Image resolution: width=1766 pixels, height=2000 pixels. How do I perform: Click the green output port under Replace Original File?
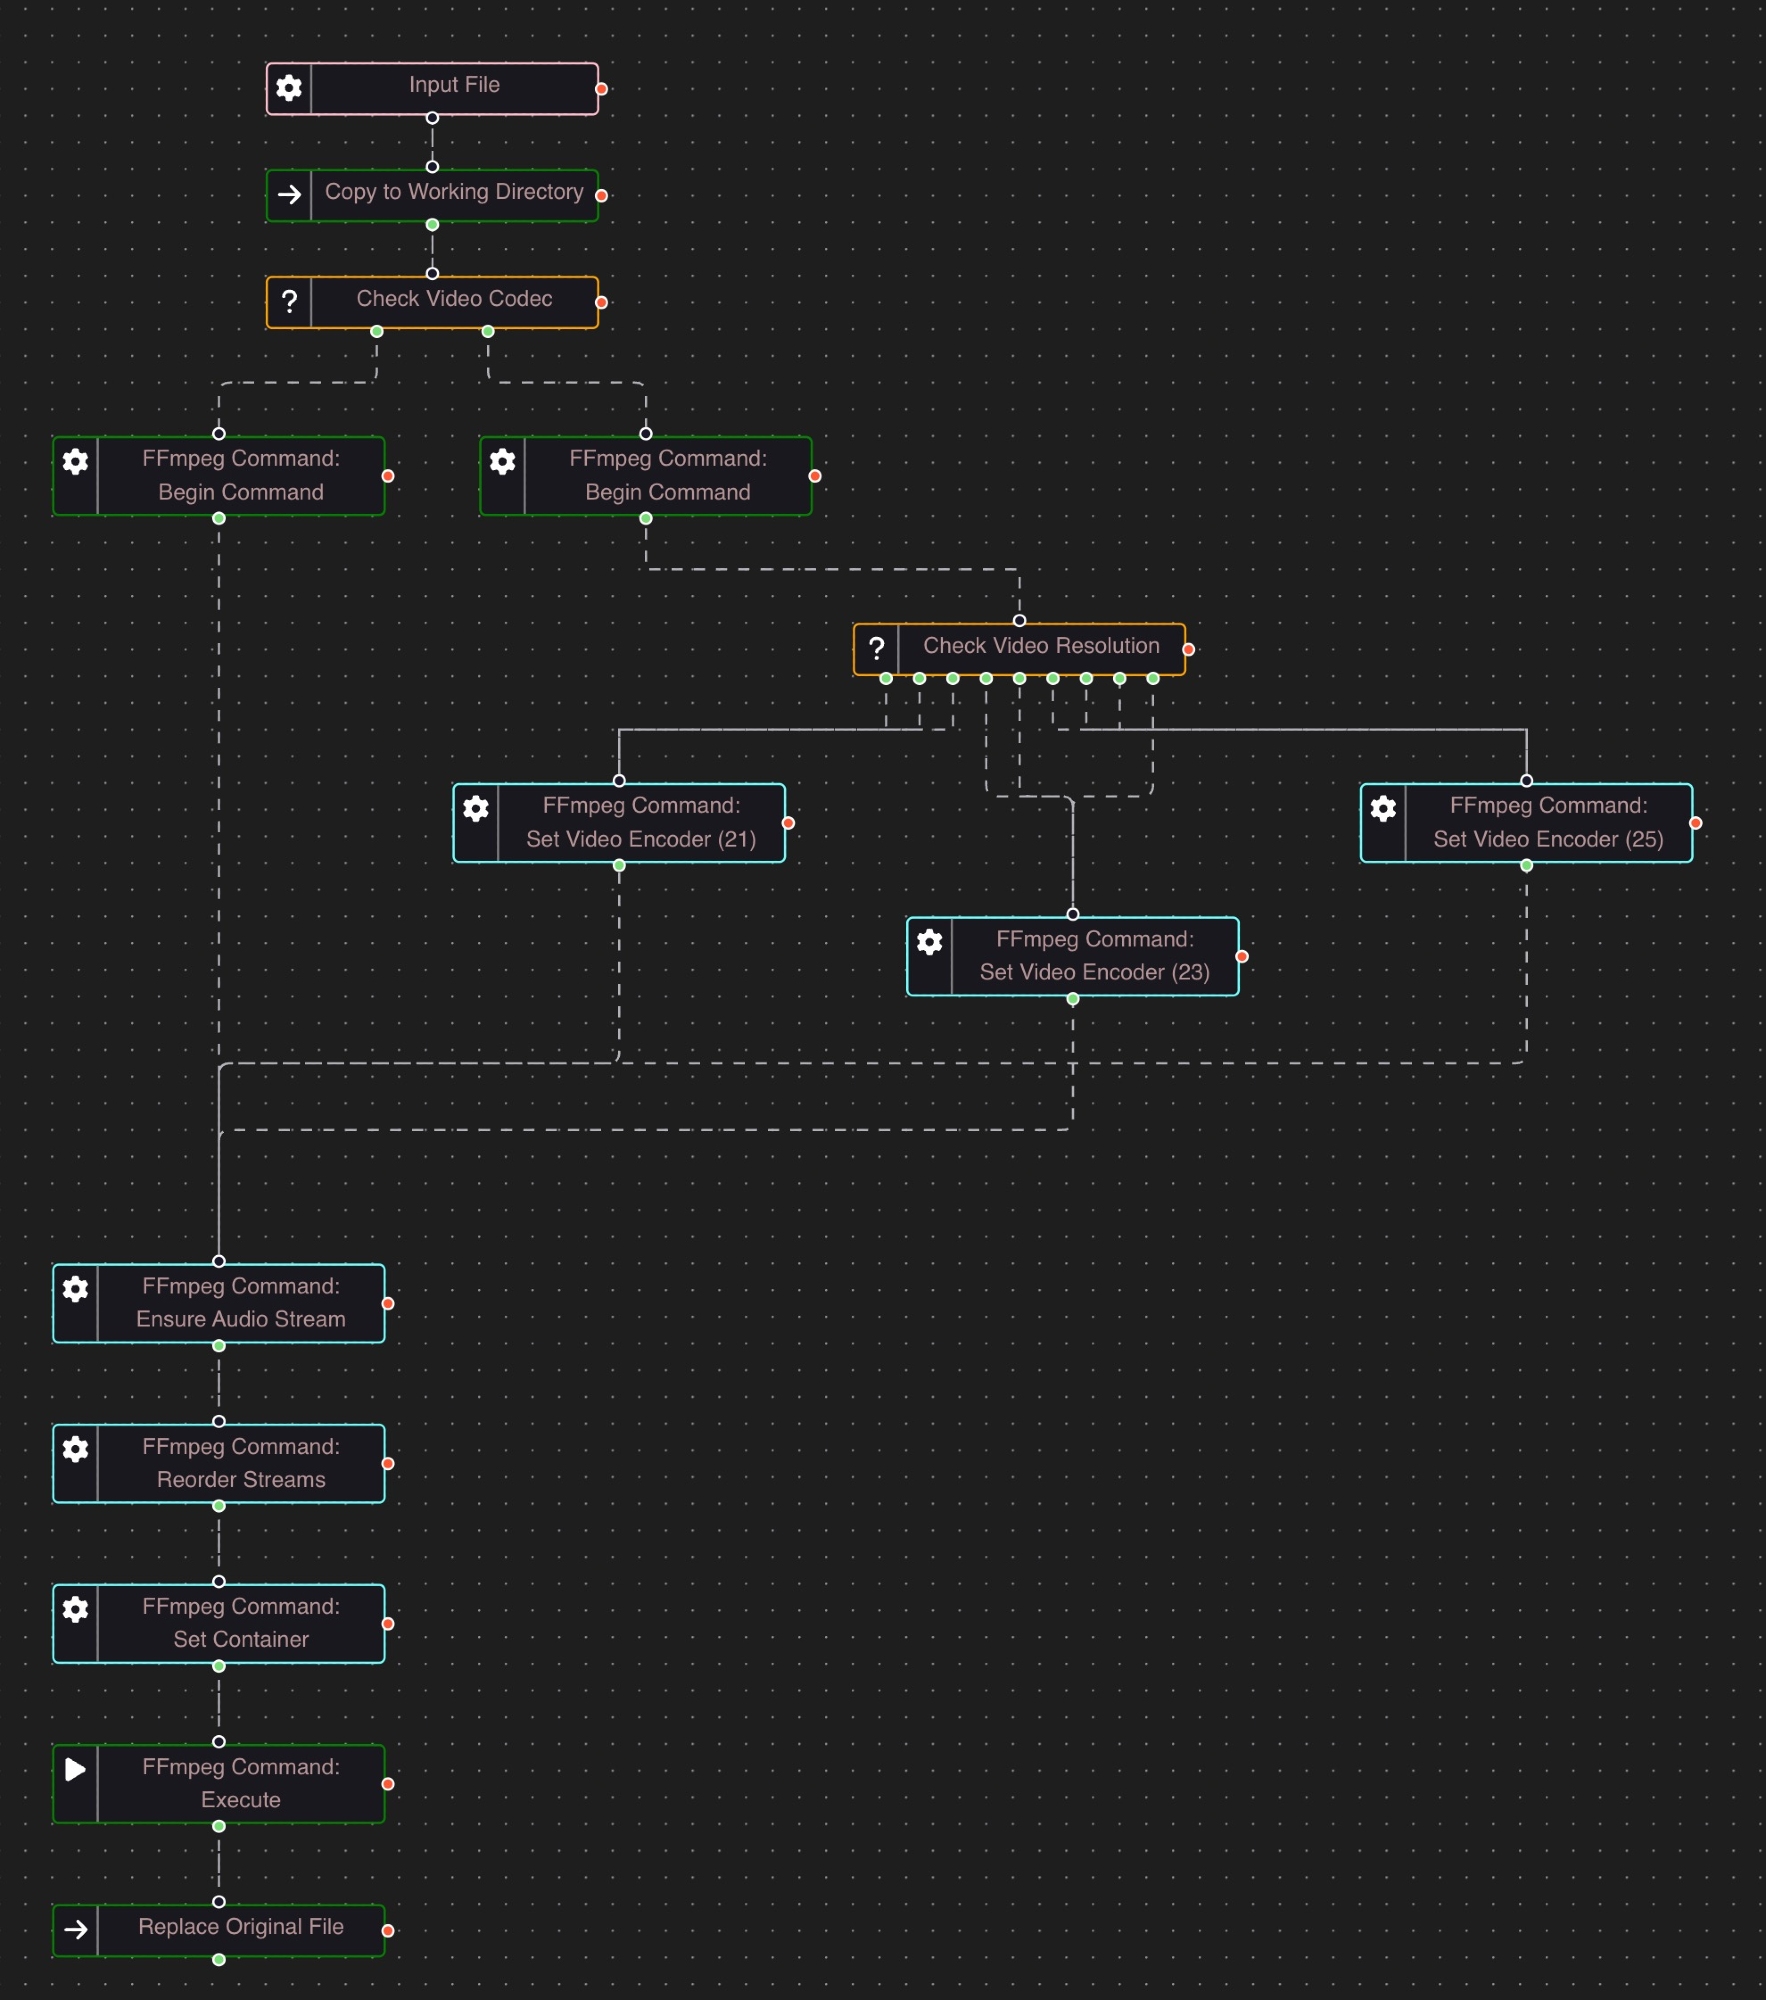[219, 1960]
